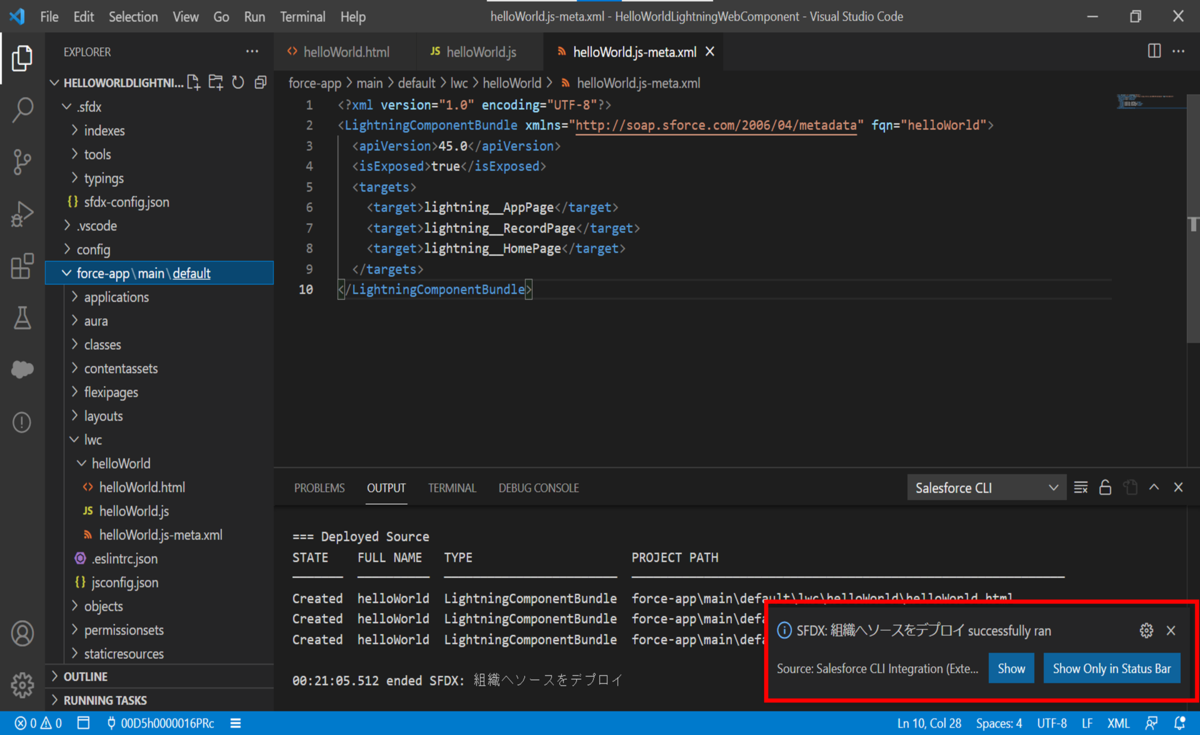This screenshot has width=1200, height=735.
Task: Click Show Only in Status Bar button
Action: pos(1112,668)
